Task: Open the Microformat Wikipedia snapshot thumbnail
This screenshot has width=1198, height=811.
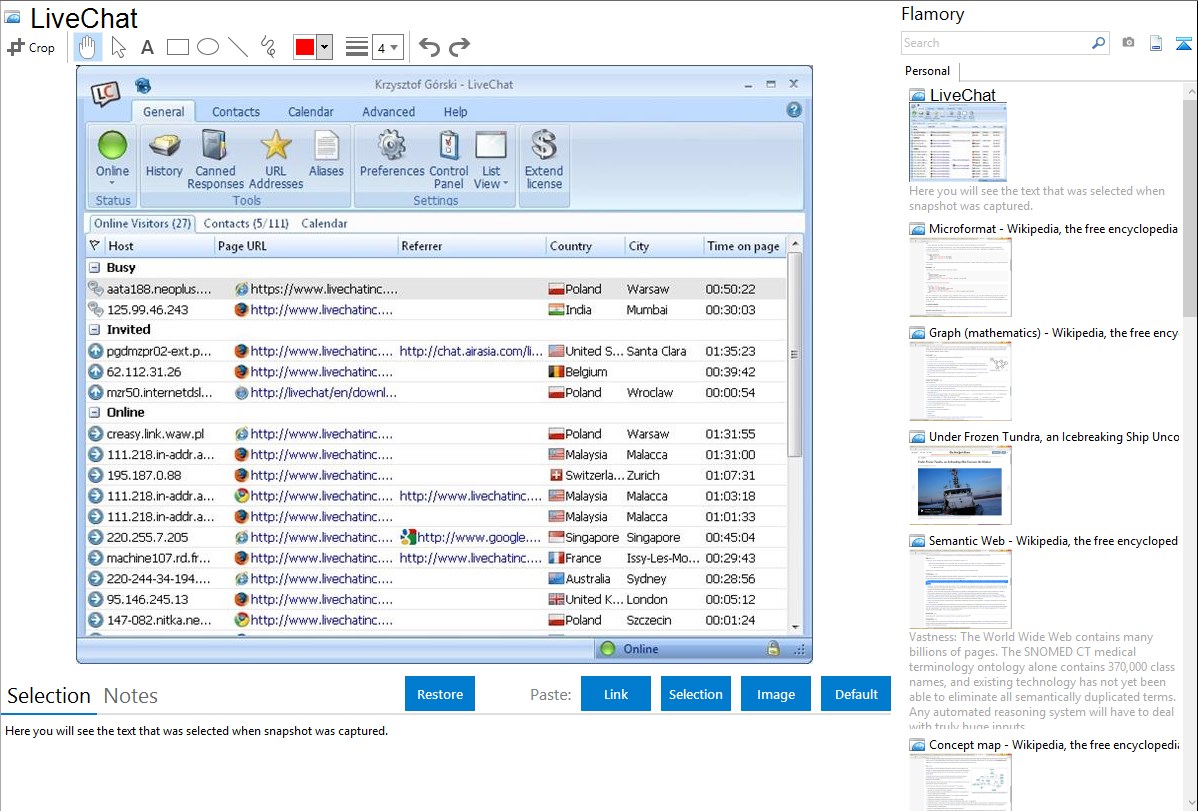Action: pos(960,277)
